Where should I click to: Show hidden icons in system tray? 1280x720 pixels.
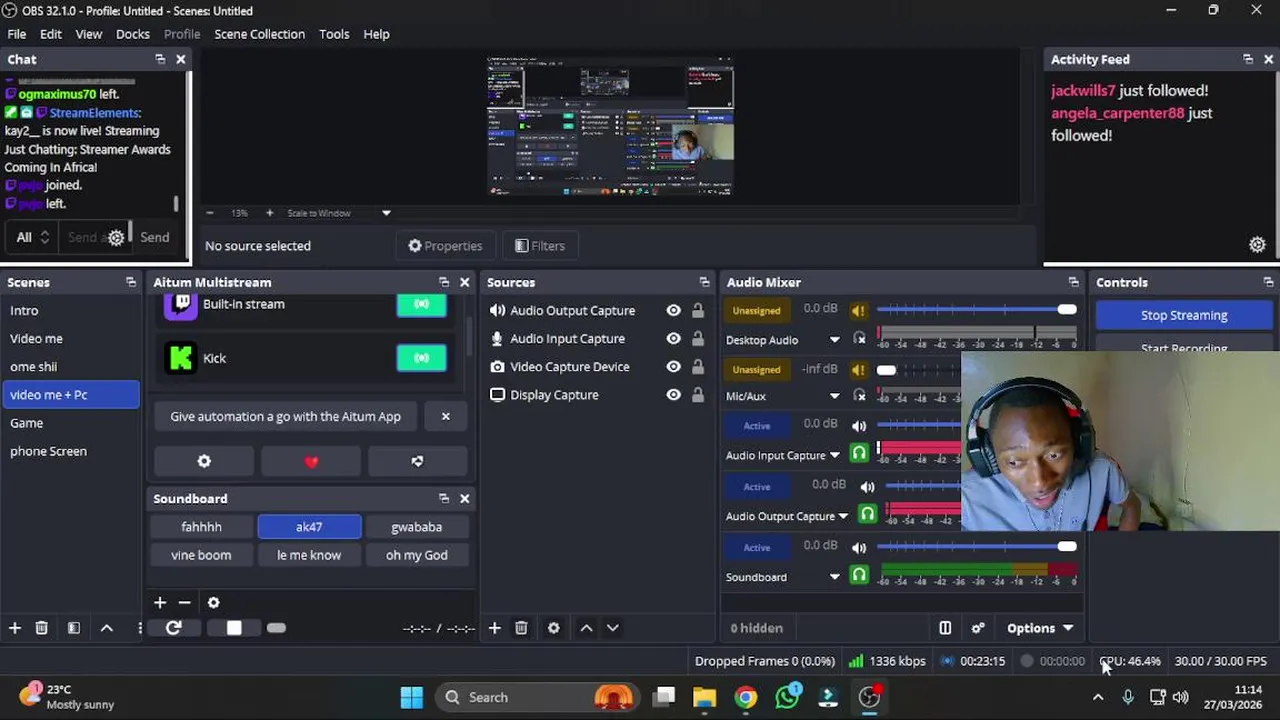(1098, 697)
